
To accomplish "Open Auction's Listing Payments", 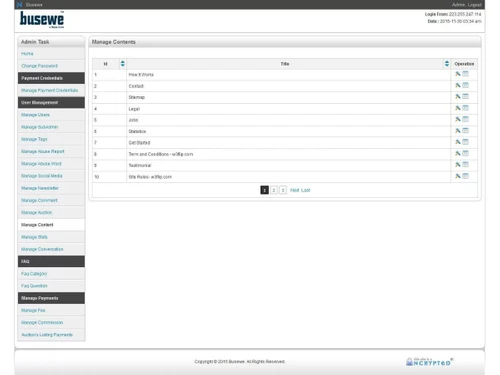I will pyautogui.click(x=47, y=335).
